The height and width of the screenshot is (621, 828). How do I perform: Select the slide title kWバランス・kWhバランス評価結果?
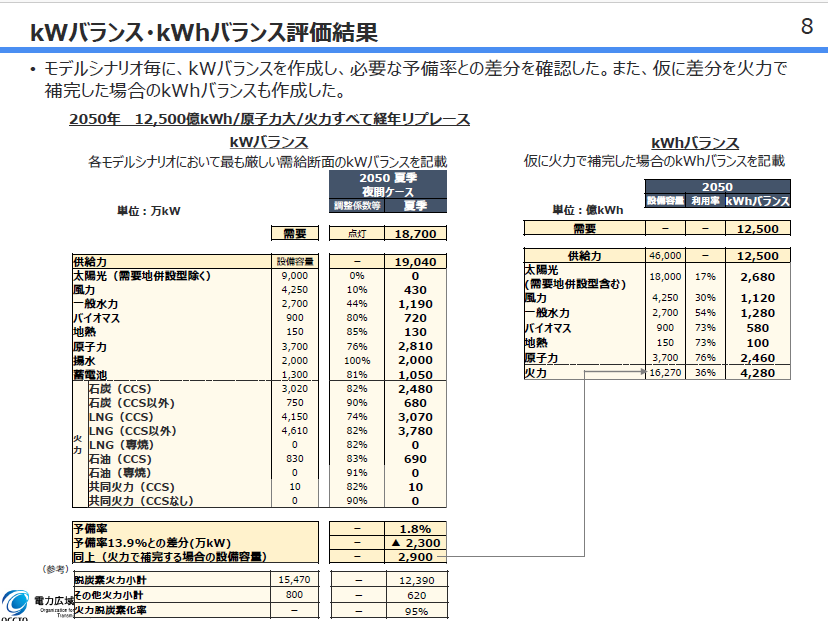[x=204, y=33]
